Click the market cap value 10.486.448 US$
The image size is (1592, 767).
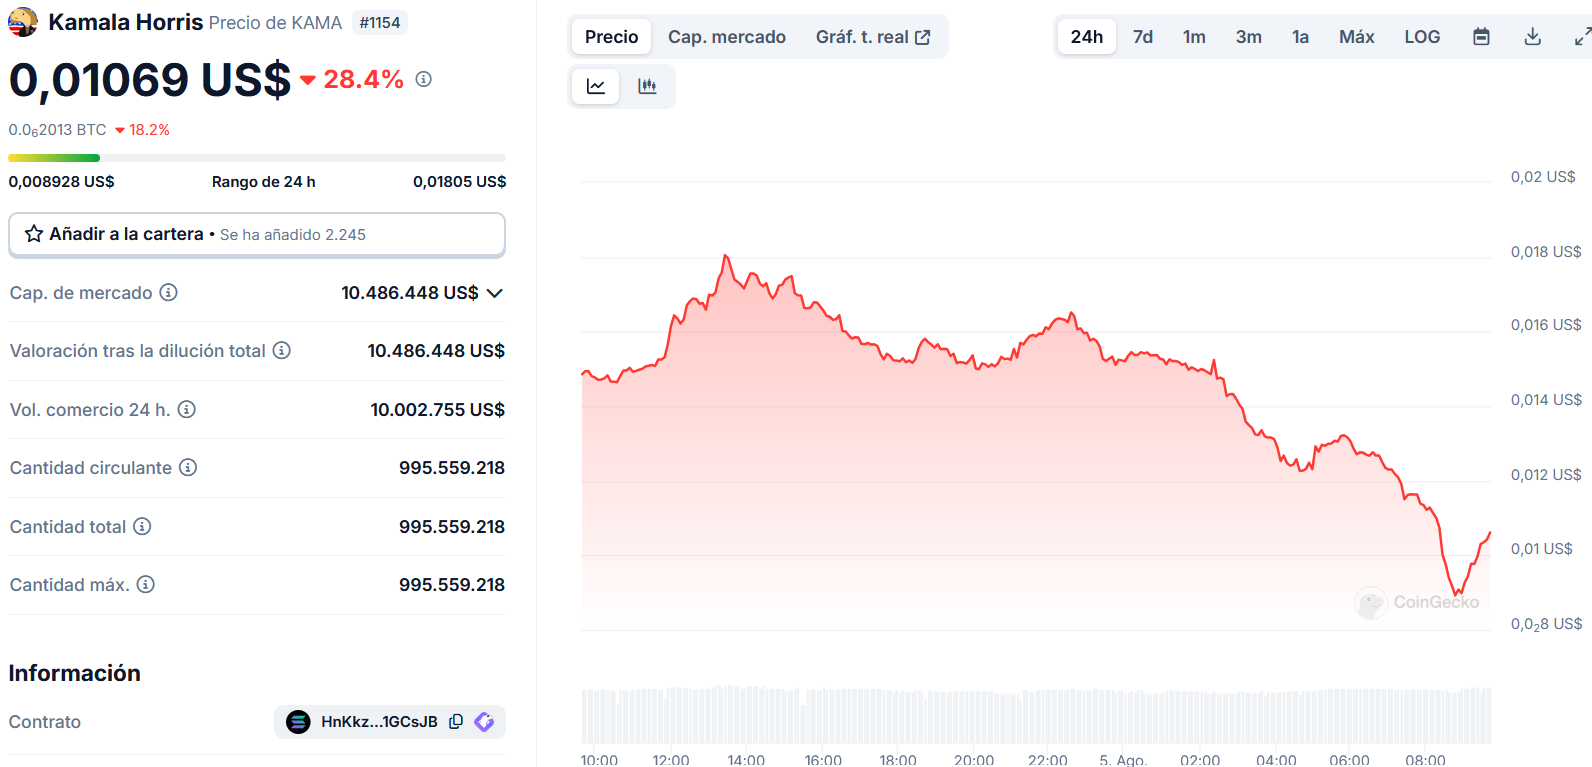(410, 293)
